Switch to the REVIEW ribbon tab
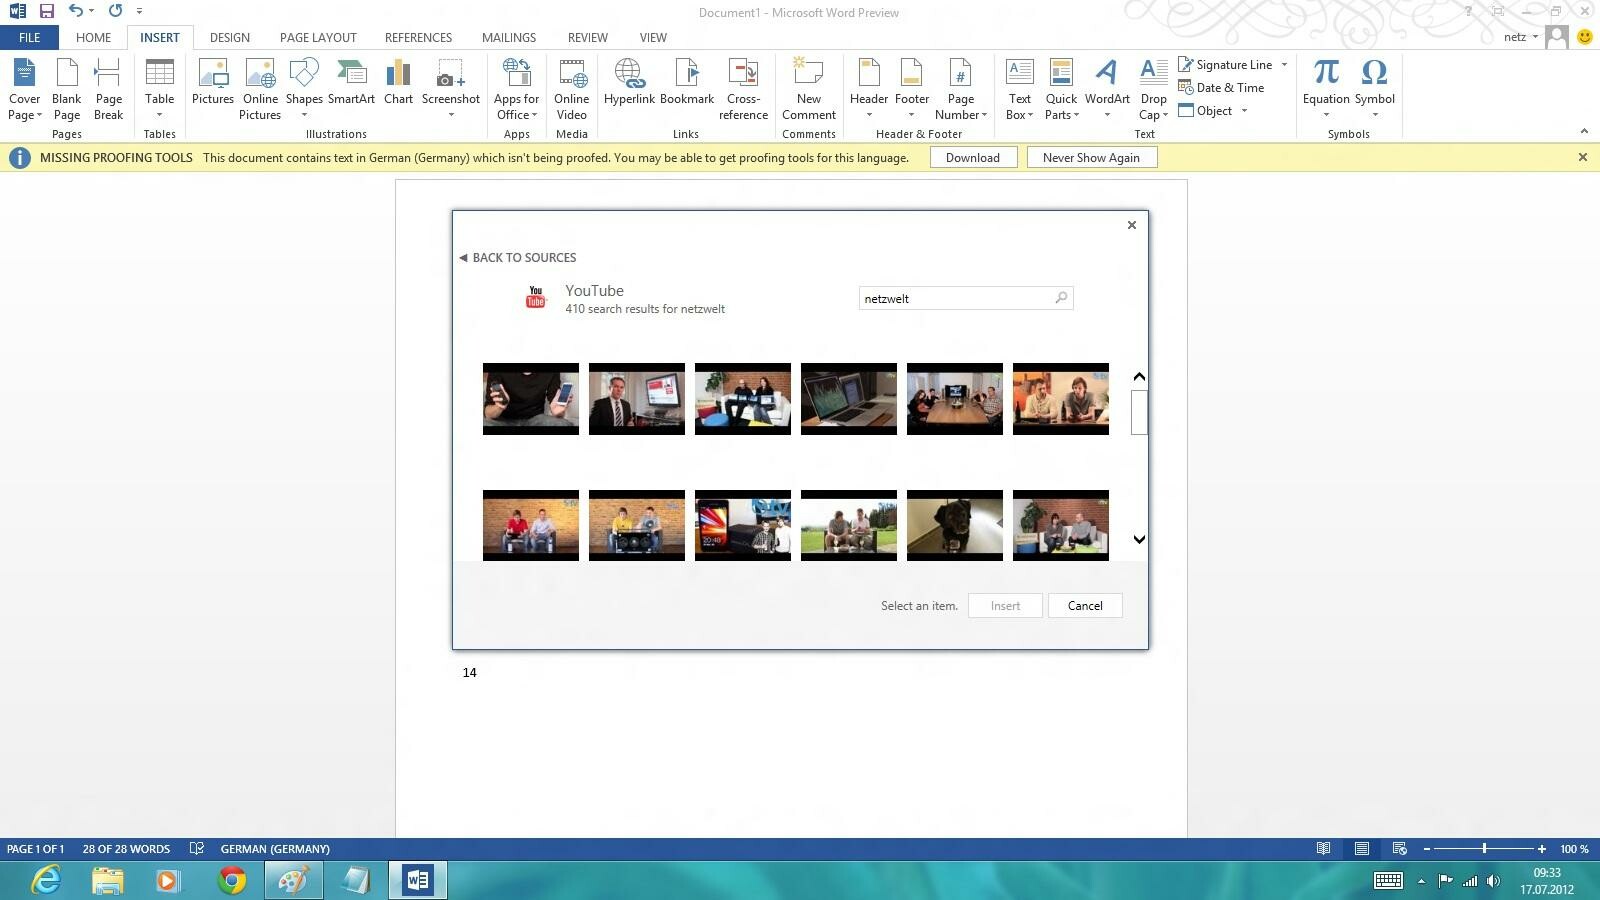The height and width of the screenshot is (900, 1600). tap(587, 37)
